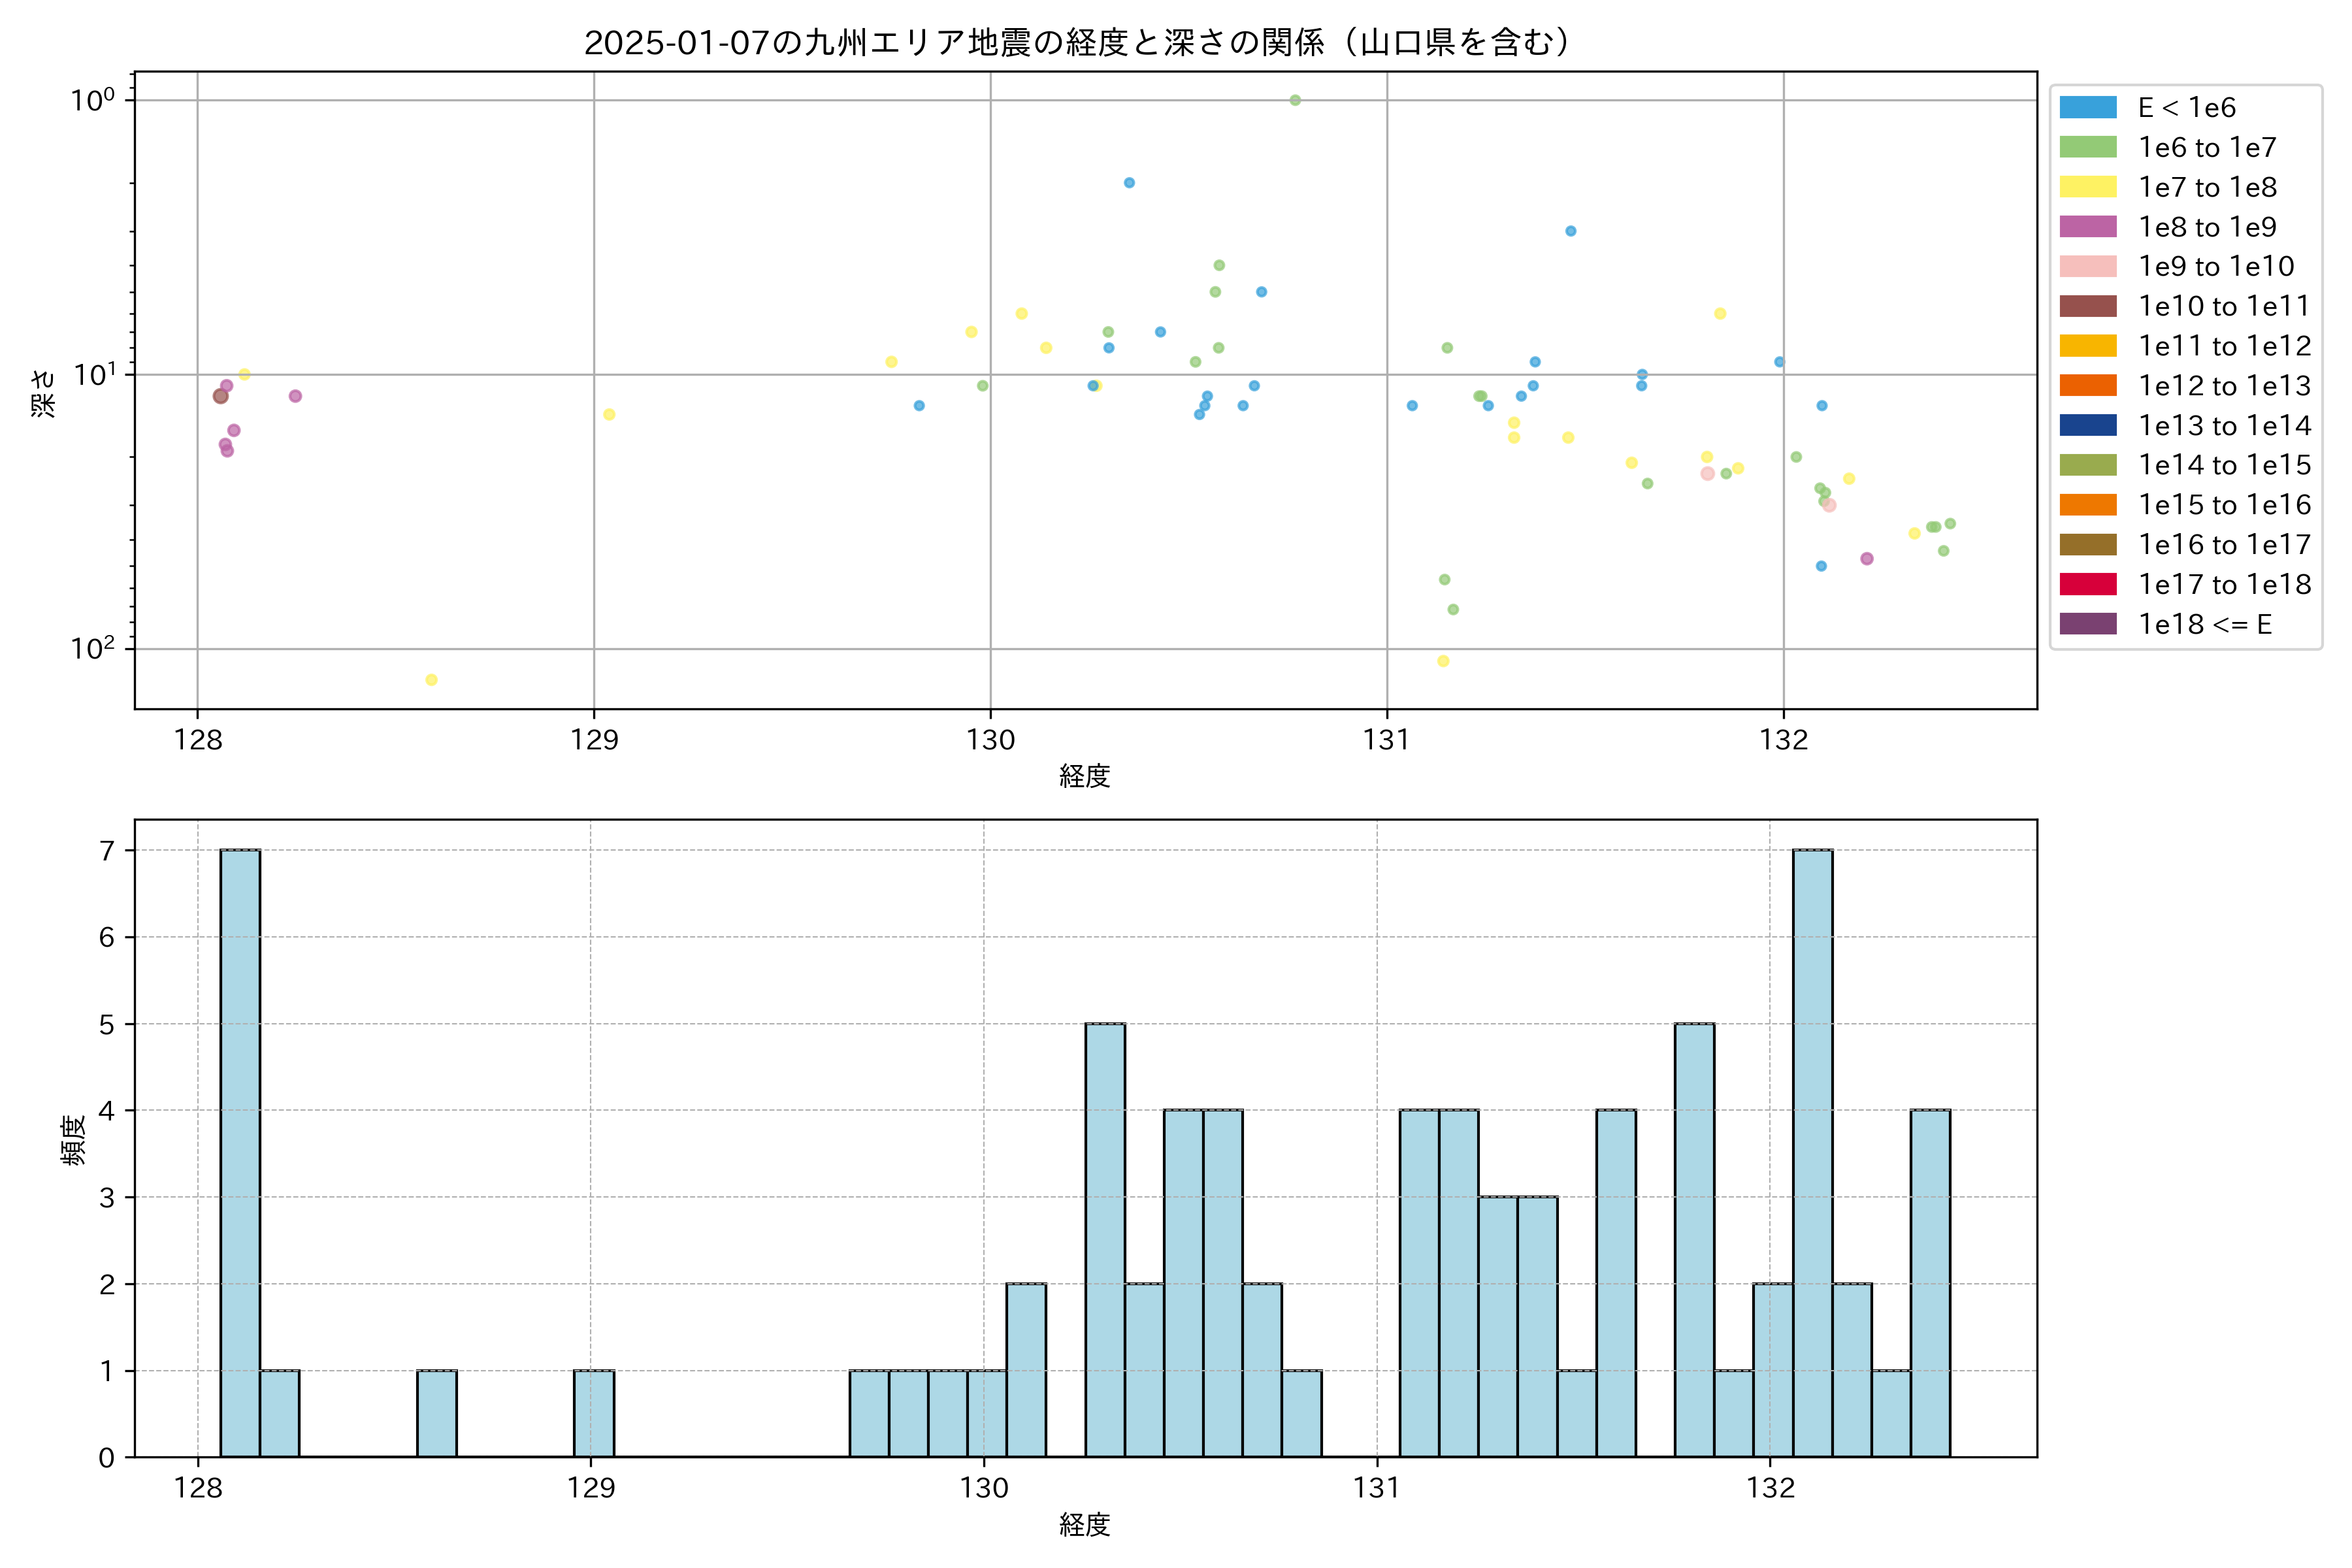Click the brown scatter point near longitude 128
The image size is (2352, 1568).
[220, 396]
